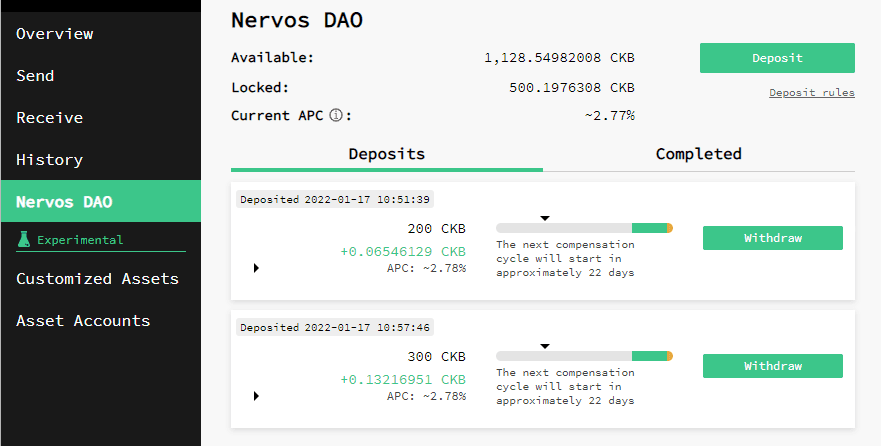Open the Completed tab

point(698,154)
